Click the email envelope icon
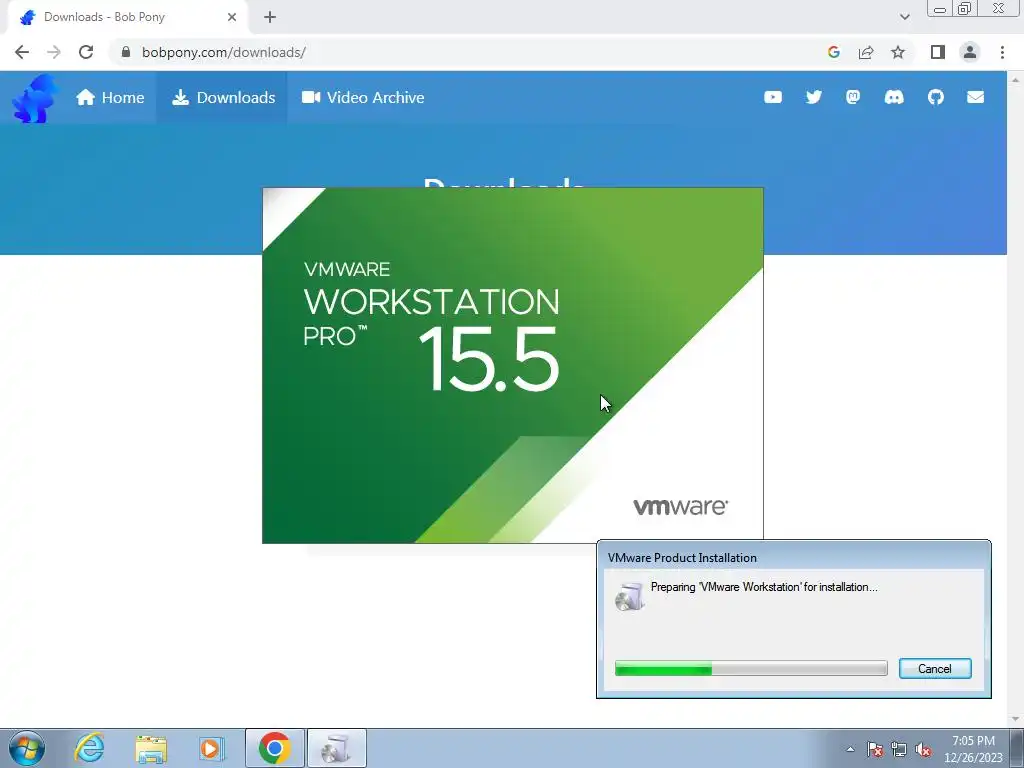Image resolution: width=1024 pixels, height=768 pixels. click(x=975, y=97)
